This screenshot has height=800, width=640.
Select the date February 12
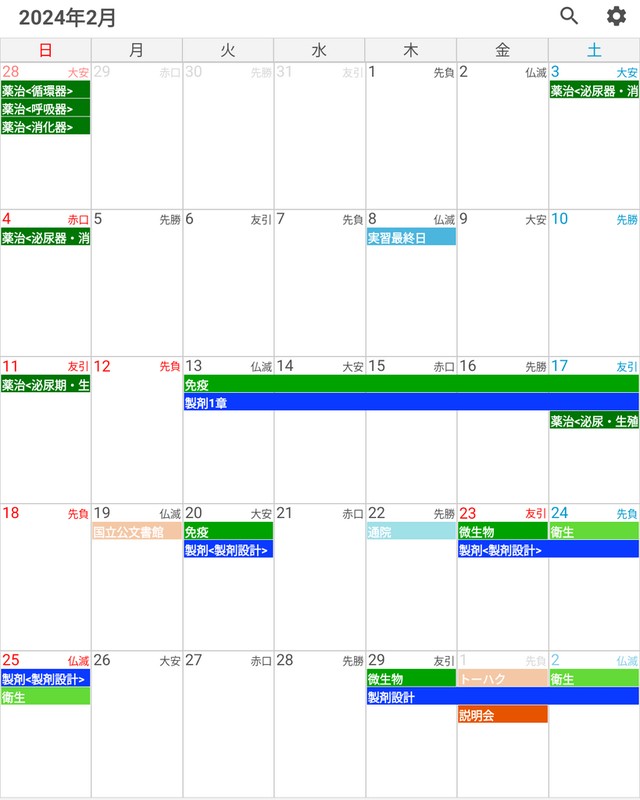click(x=137, y=430)
